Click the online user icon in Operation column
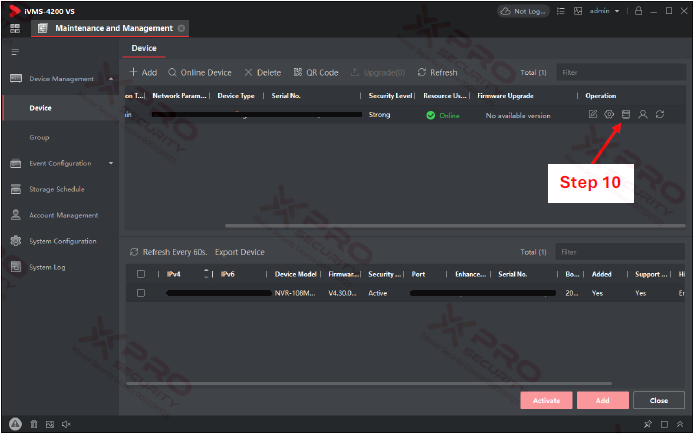This screenshot has height=434, width=694. pyautogui.click(x=643, y=115)
